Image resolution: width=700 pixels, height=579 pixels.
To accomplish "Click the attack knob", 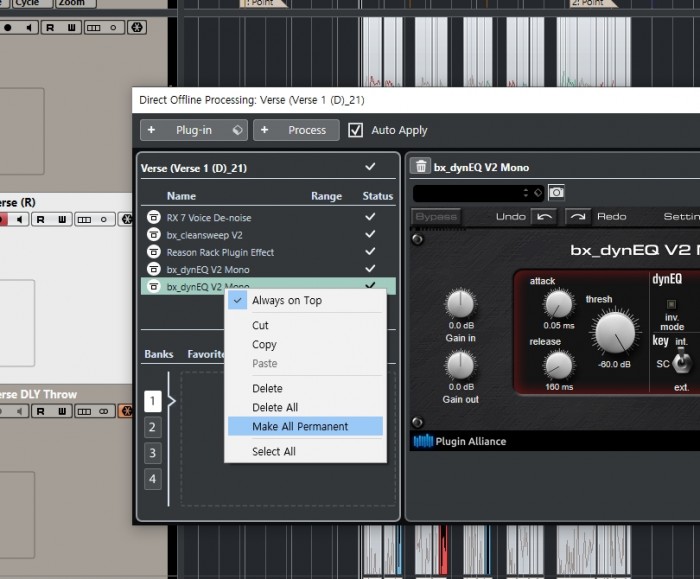I will [558, 304].
